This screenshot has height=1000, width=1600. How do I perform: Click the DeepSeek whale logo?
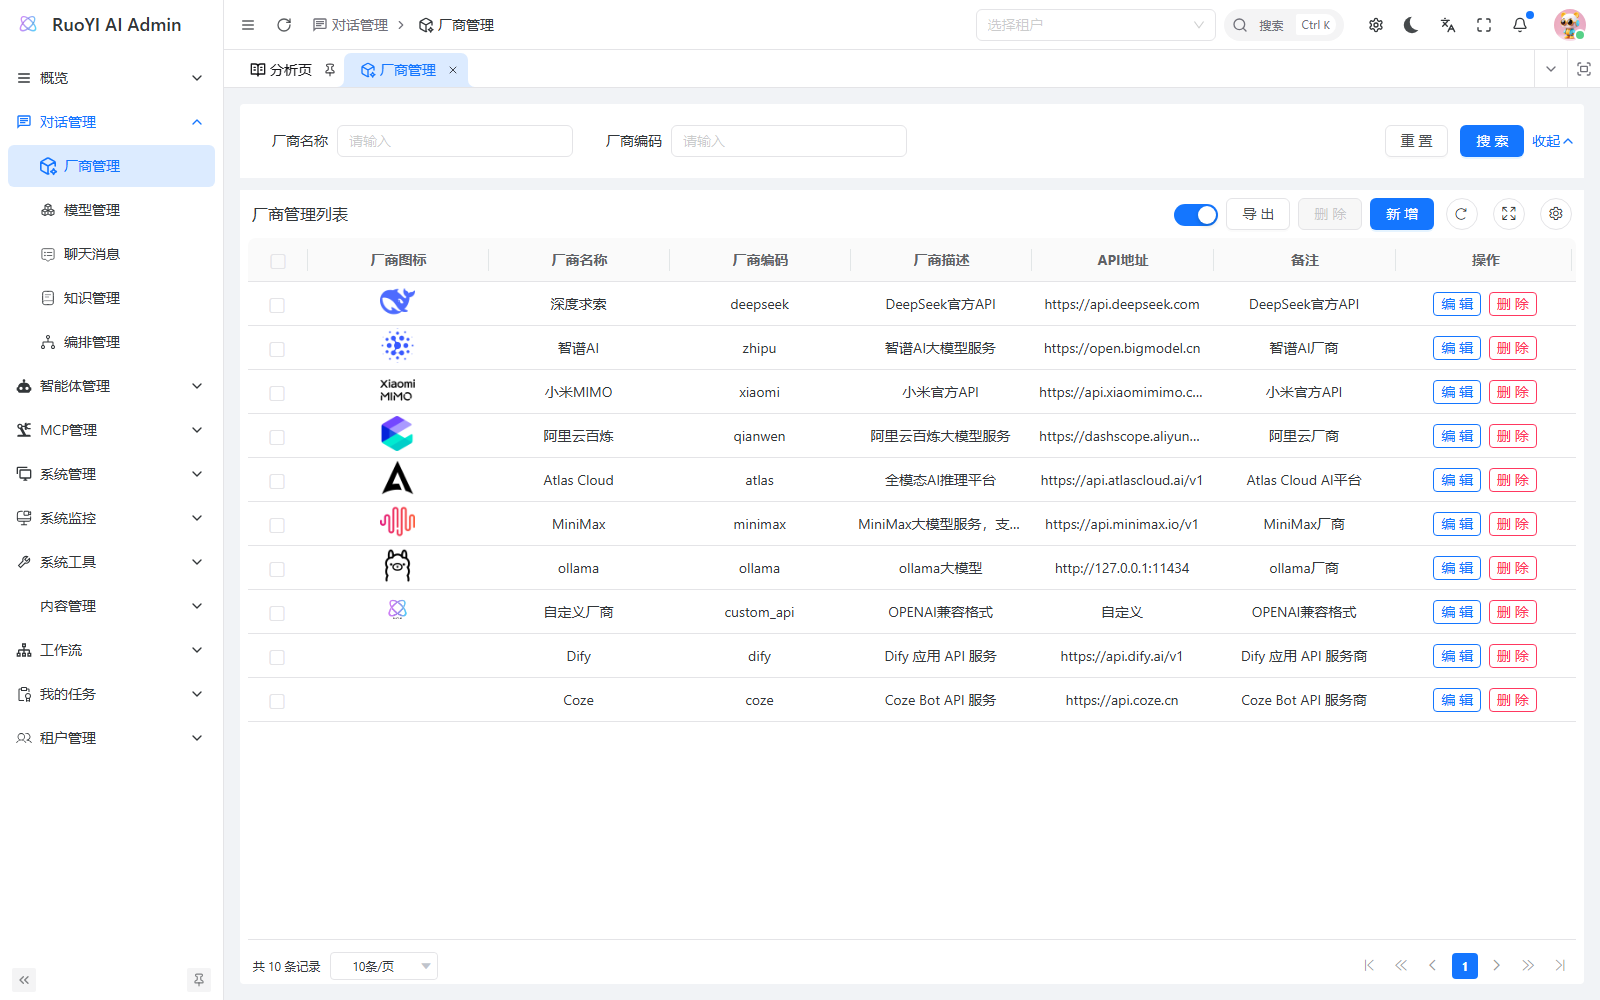pyautogui.click(x=397, y=301)
